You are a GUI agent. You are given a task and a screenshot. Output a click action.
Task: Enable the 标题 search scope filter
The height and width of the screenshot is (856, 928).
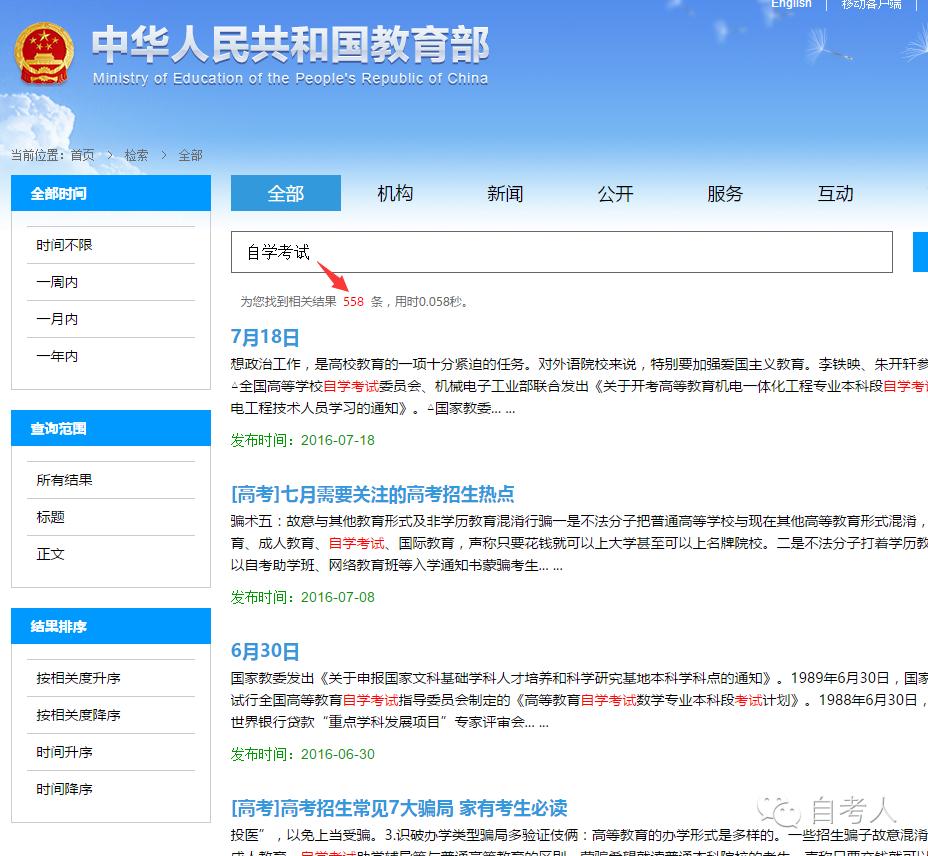[48, 516]
